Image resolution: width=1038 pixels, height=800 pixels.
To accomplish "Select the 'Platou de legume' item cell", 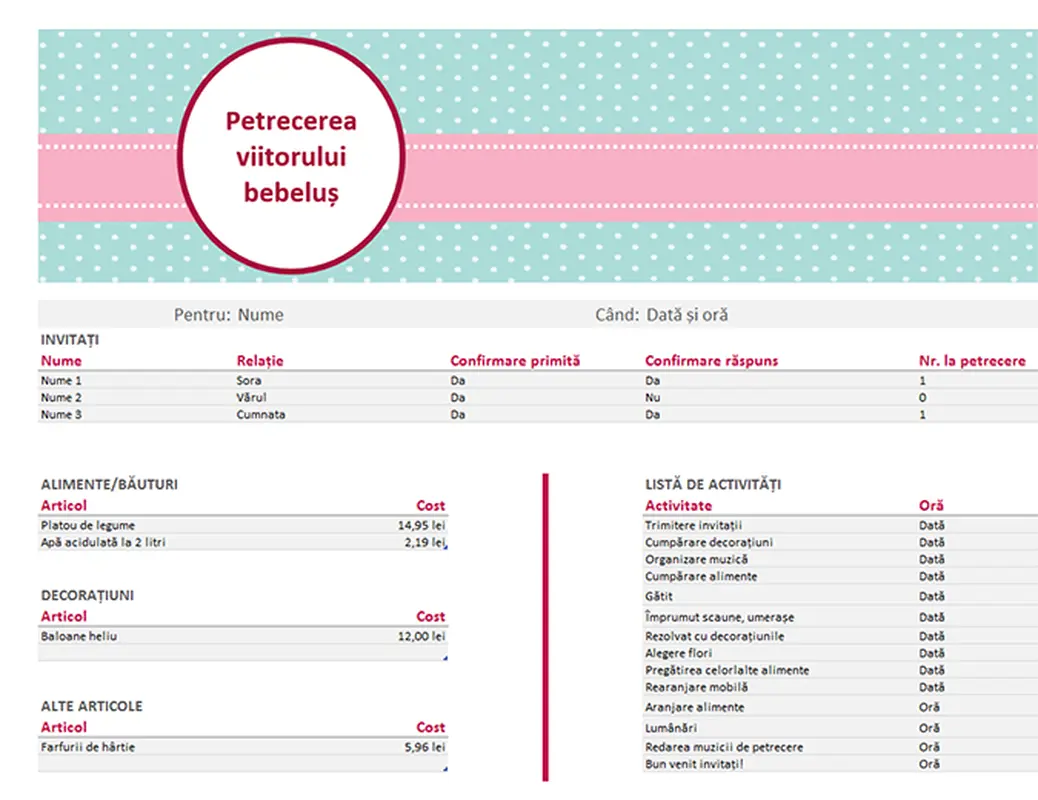I will point(88,525).
